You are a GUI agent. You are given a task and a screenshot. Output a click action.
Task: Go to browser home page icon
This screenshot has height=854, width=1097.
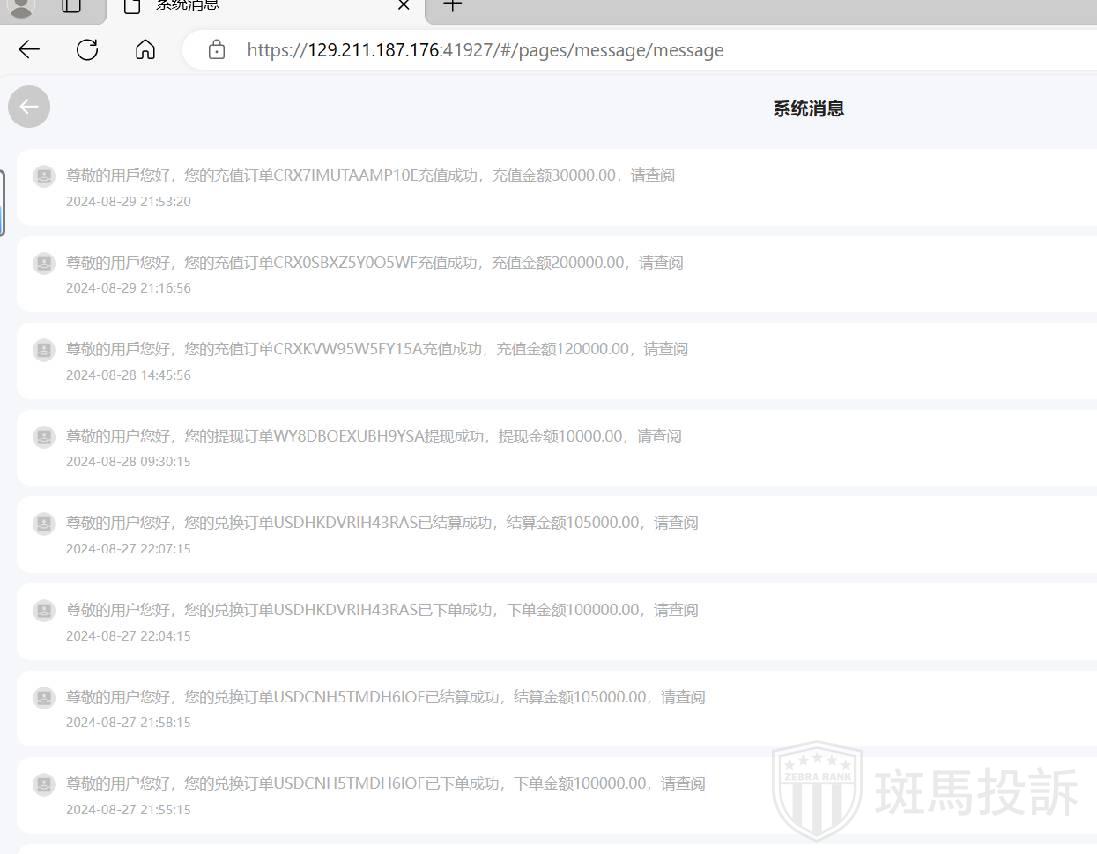(145, 50)
